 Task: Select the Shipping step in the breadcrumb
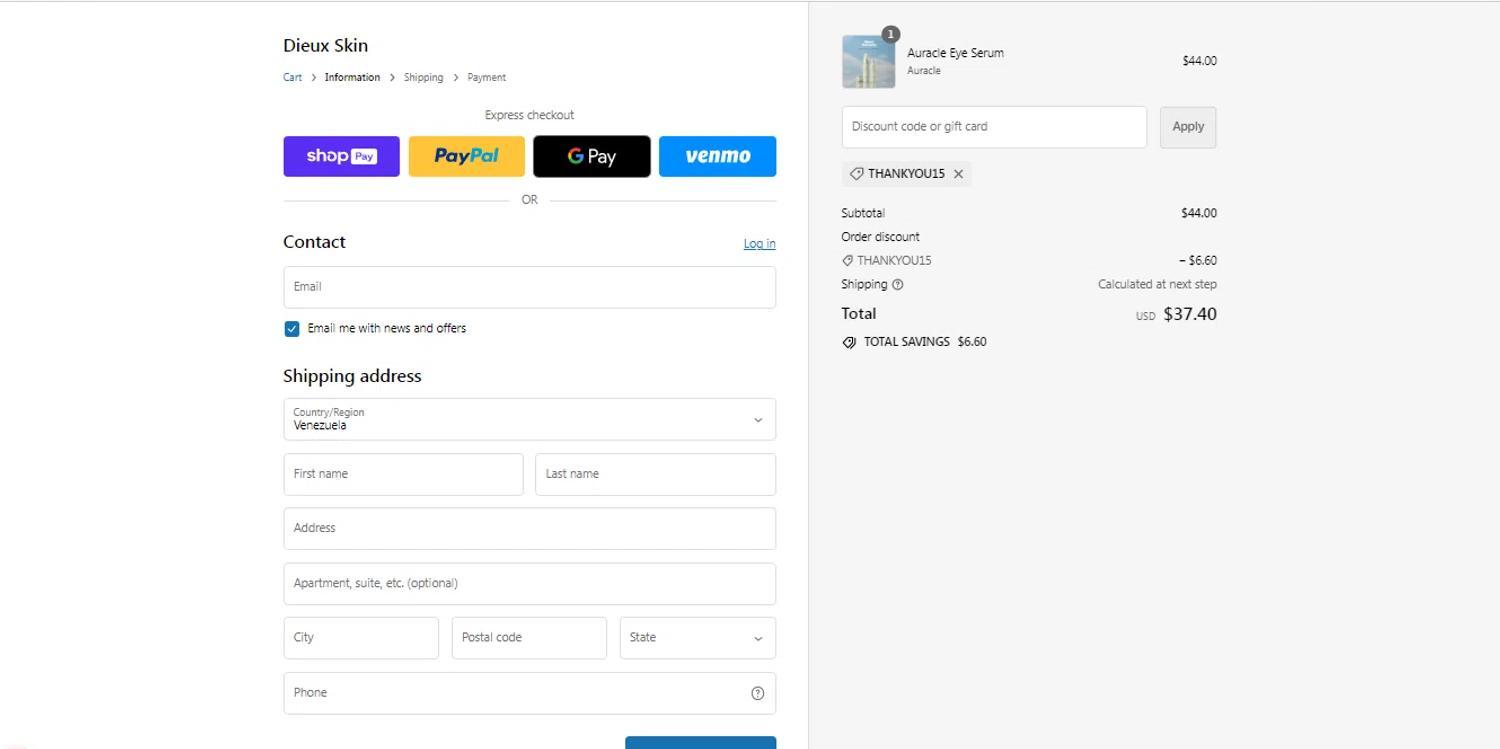coord(423,77)
